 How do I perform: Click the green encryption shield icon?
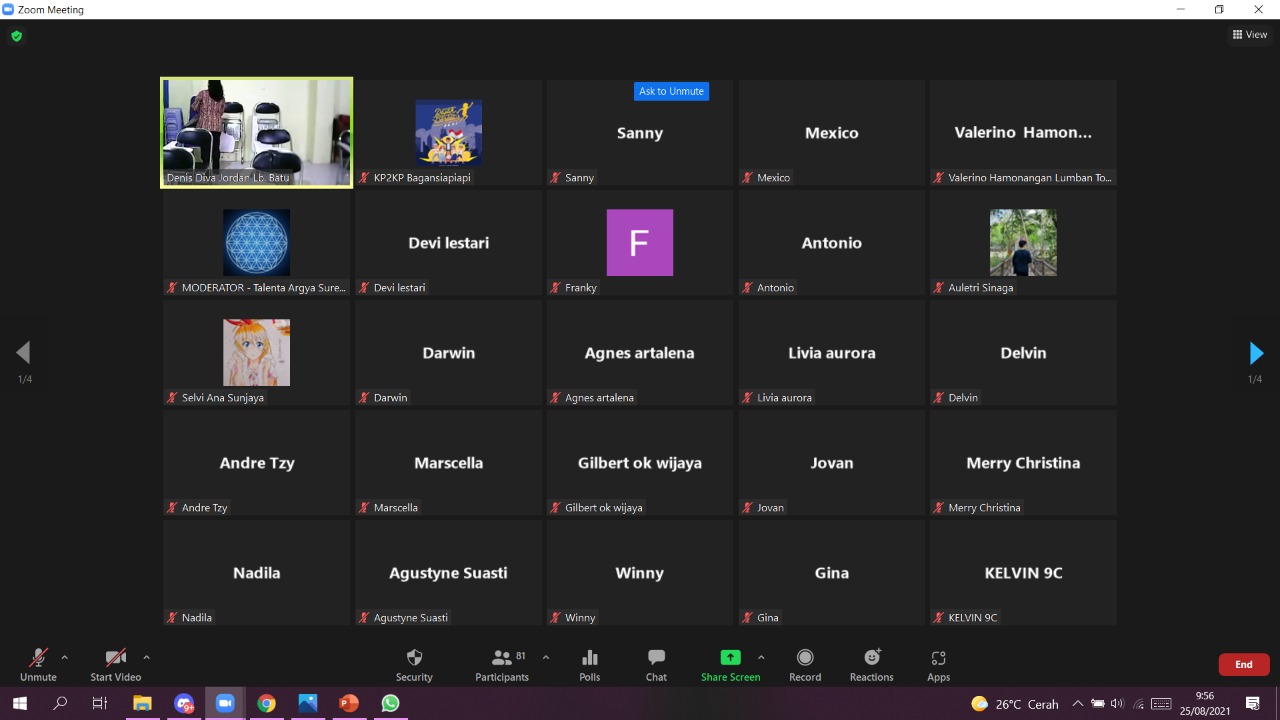(16, 36)
